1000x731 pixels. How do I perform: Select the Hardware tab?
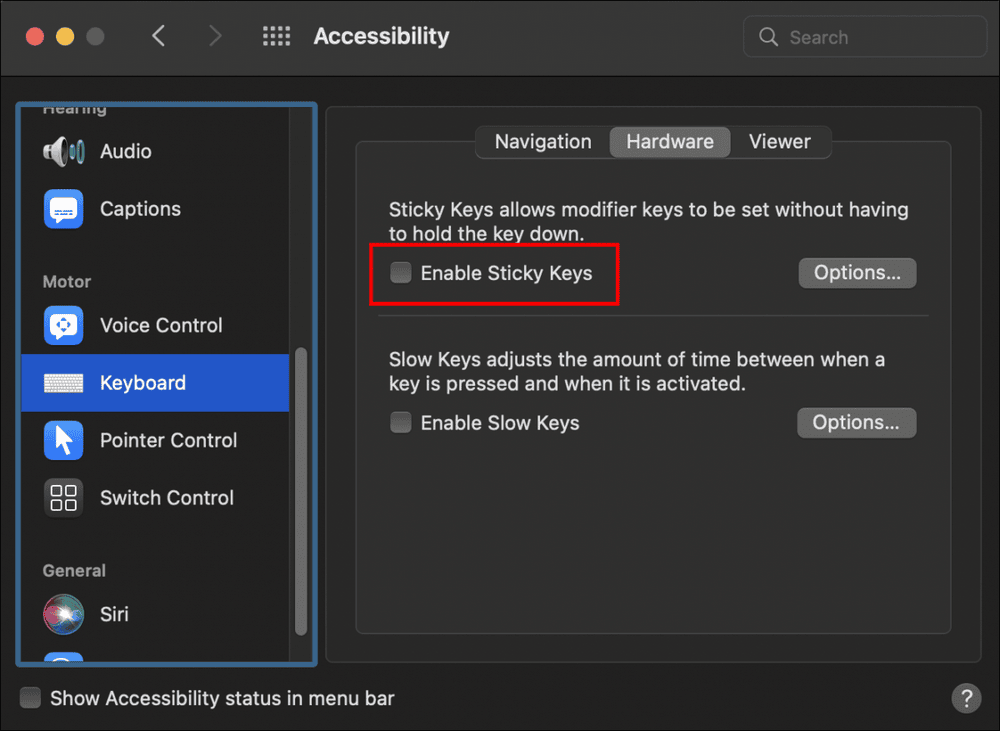(669, 142)
